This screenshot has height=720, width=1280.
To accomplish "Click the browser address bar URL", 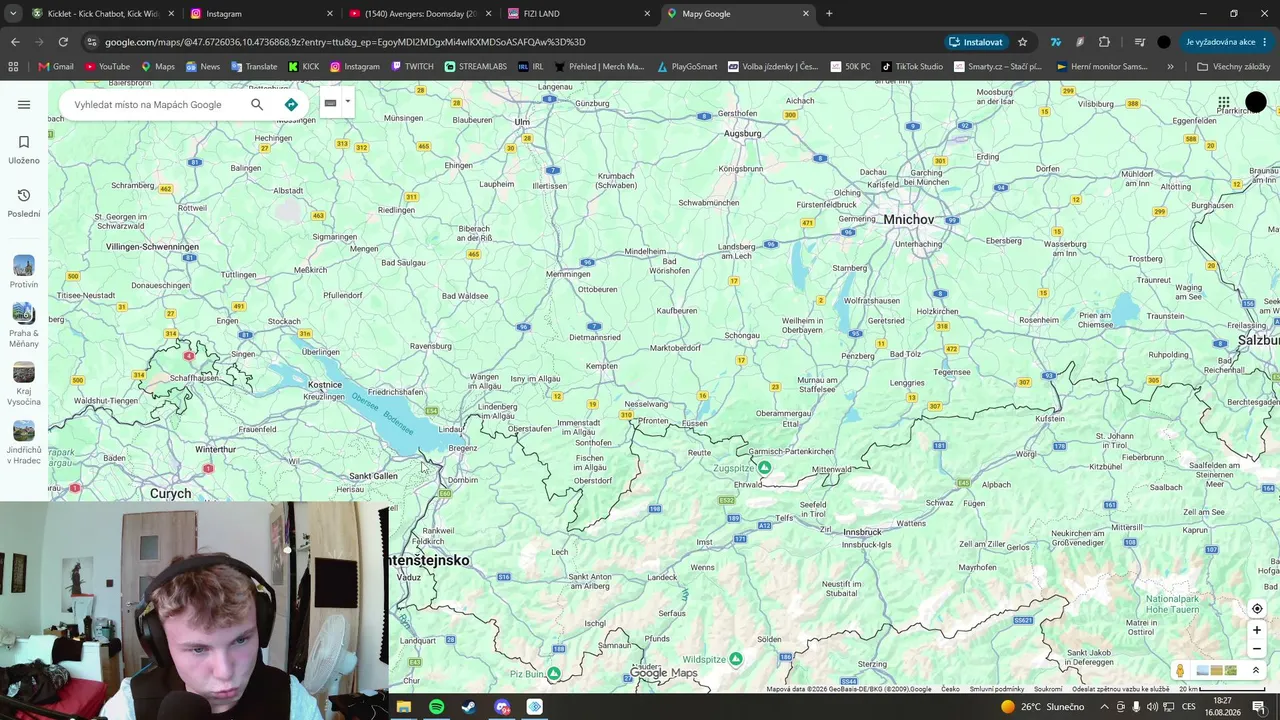I will coord(345,42).
